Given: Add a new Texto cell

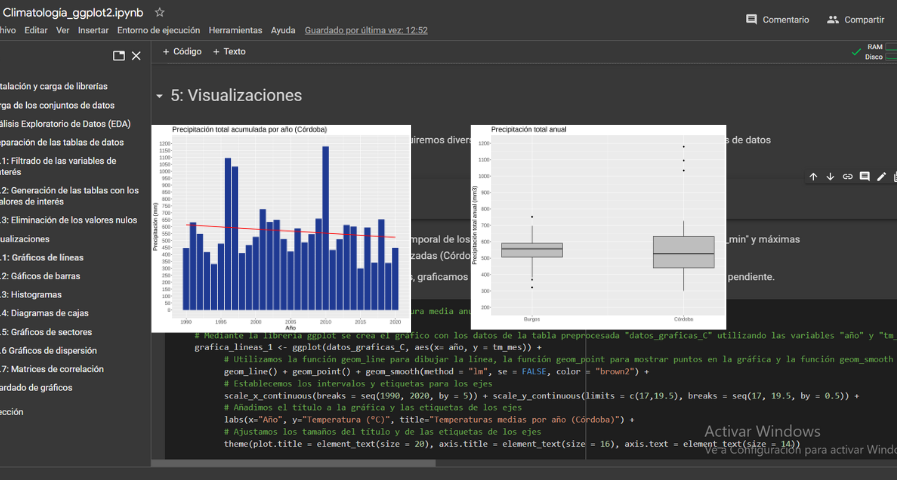Looking at the screenshot, I should pos(229,51).
